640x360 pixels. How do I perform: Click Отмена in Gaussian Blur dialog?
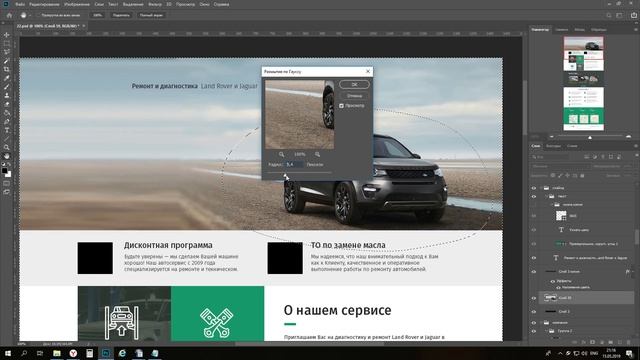coord(354,96)
